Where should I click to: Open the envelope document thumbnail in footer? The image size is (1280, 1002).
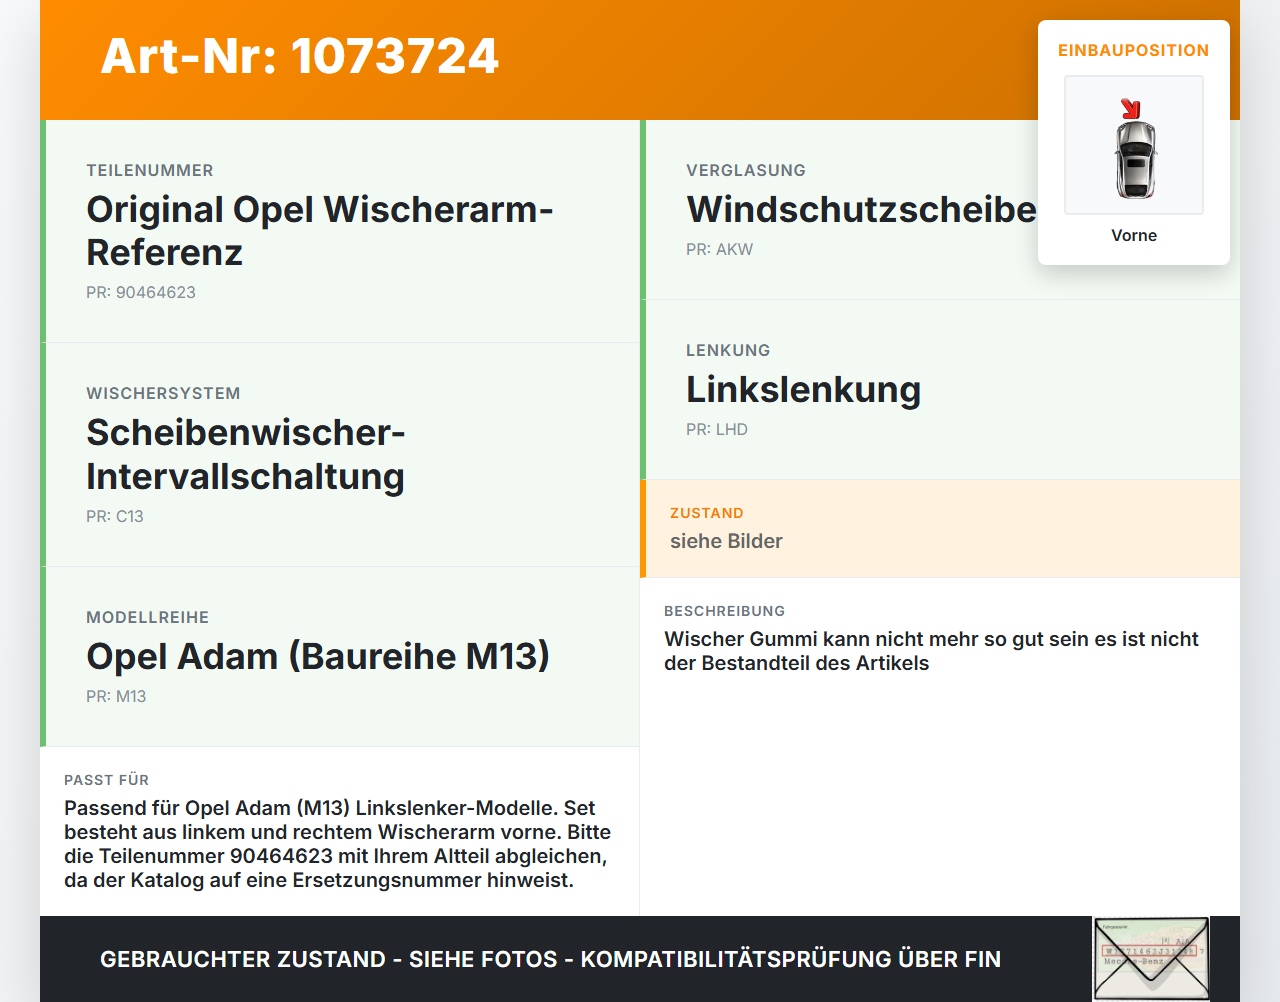tap(1151, 959)
